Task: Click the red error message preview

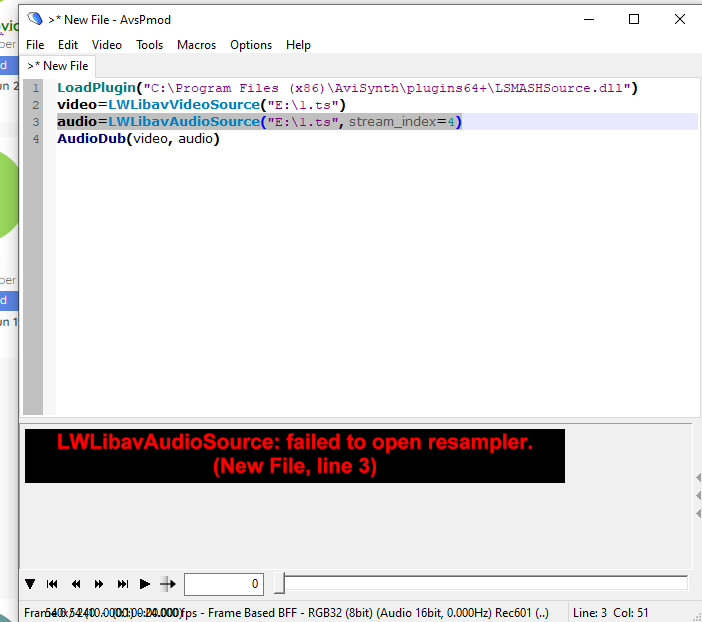Action: (295, 456)
